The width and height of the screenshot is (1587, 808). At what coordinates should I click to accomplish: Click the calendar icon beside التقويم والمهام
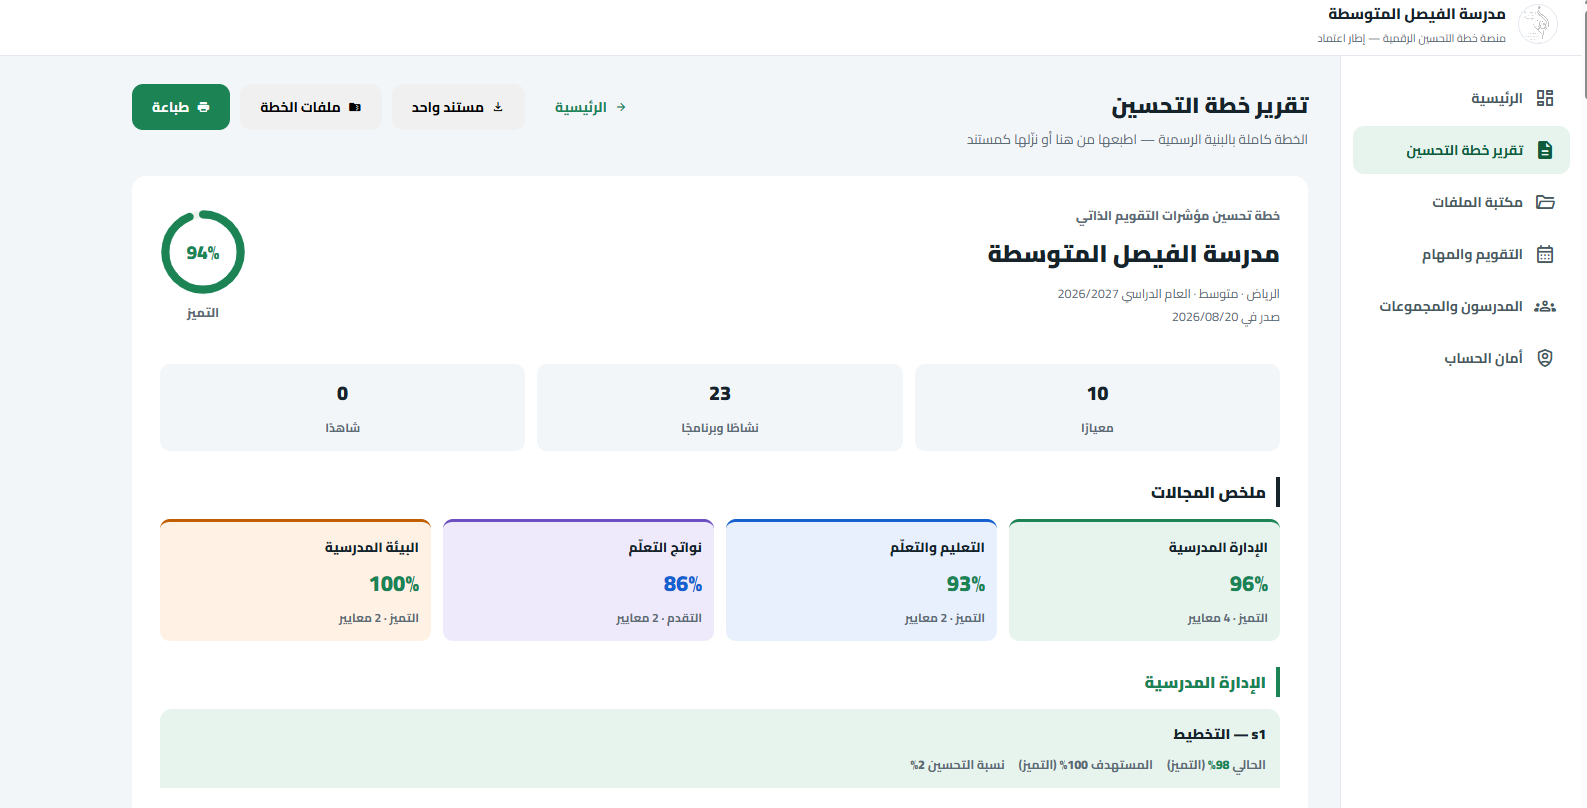tap(1545, 254)
